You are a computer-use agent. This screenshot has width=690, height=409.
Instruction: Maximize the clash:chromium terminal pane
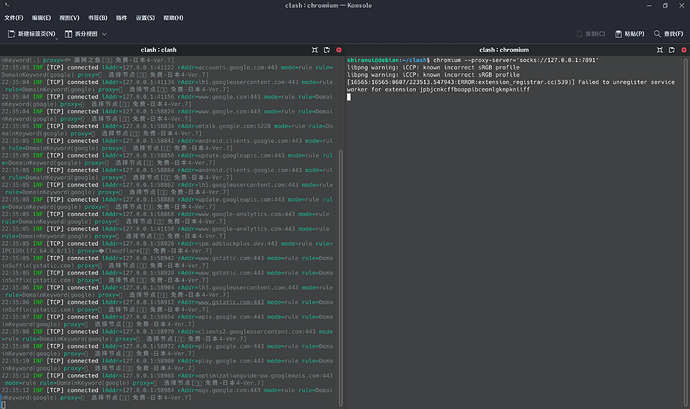click(660, 50)
